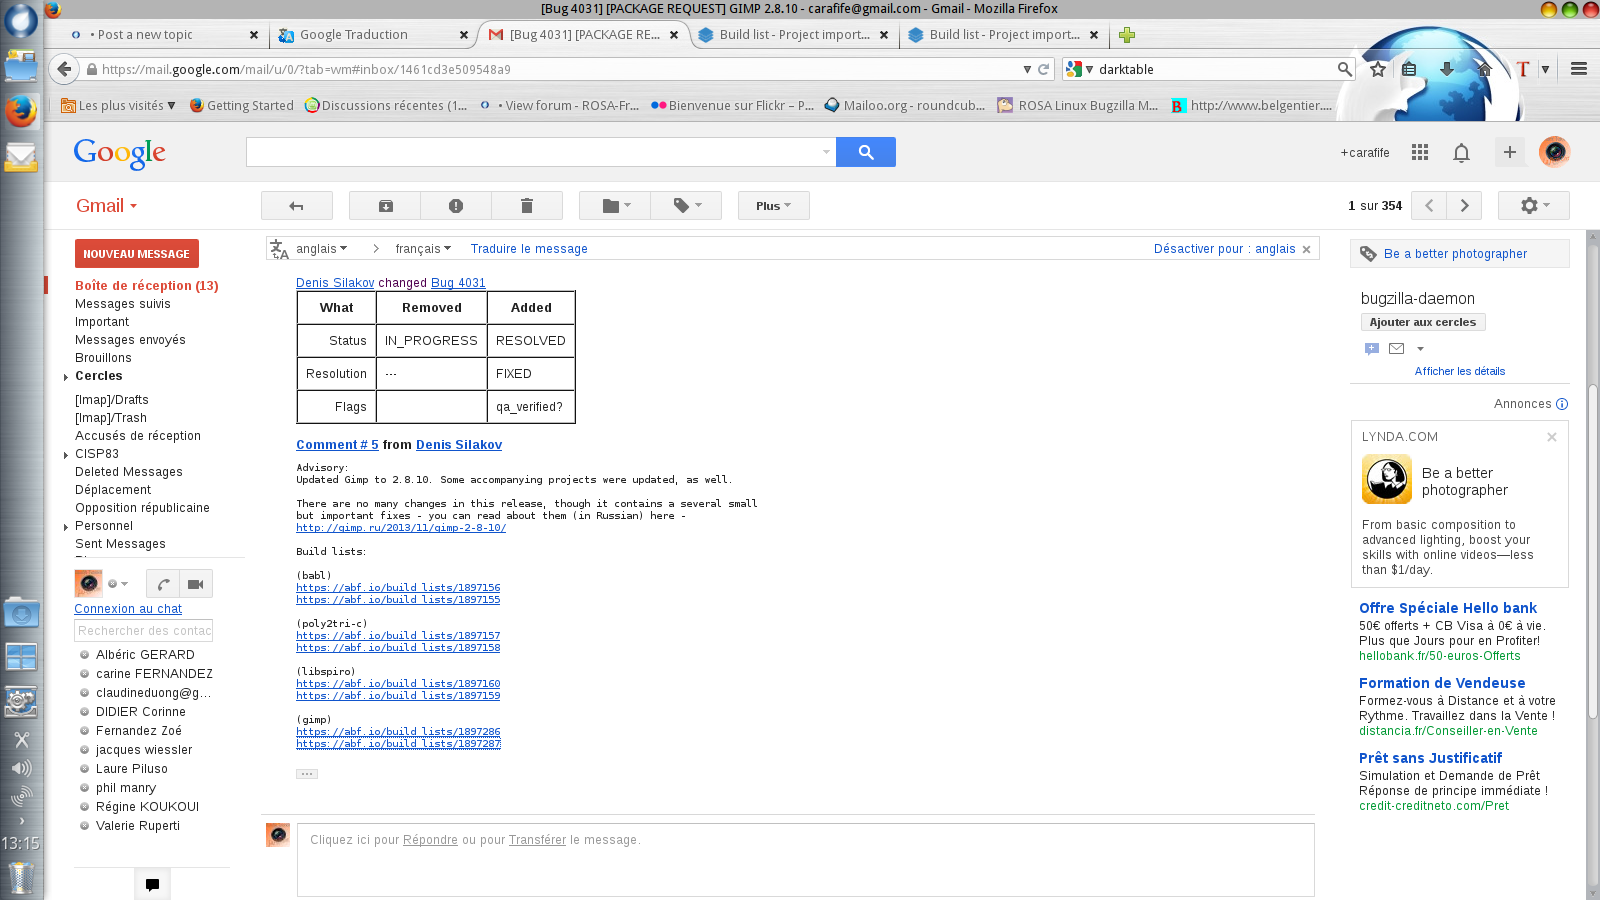This screenshot has height=900, width=1600.
Task: Click the volume icon in the dock
Action: (x=21, y=768)
